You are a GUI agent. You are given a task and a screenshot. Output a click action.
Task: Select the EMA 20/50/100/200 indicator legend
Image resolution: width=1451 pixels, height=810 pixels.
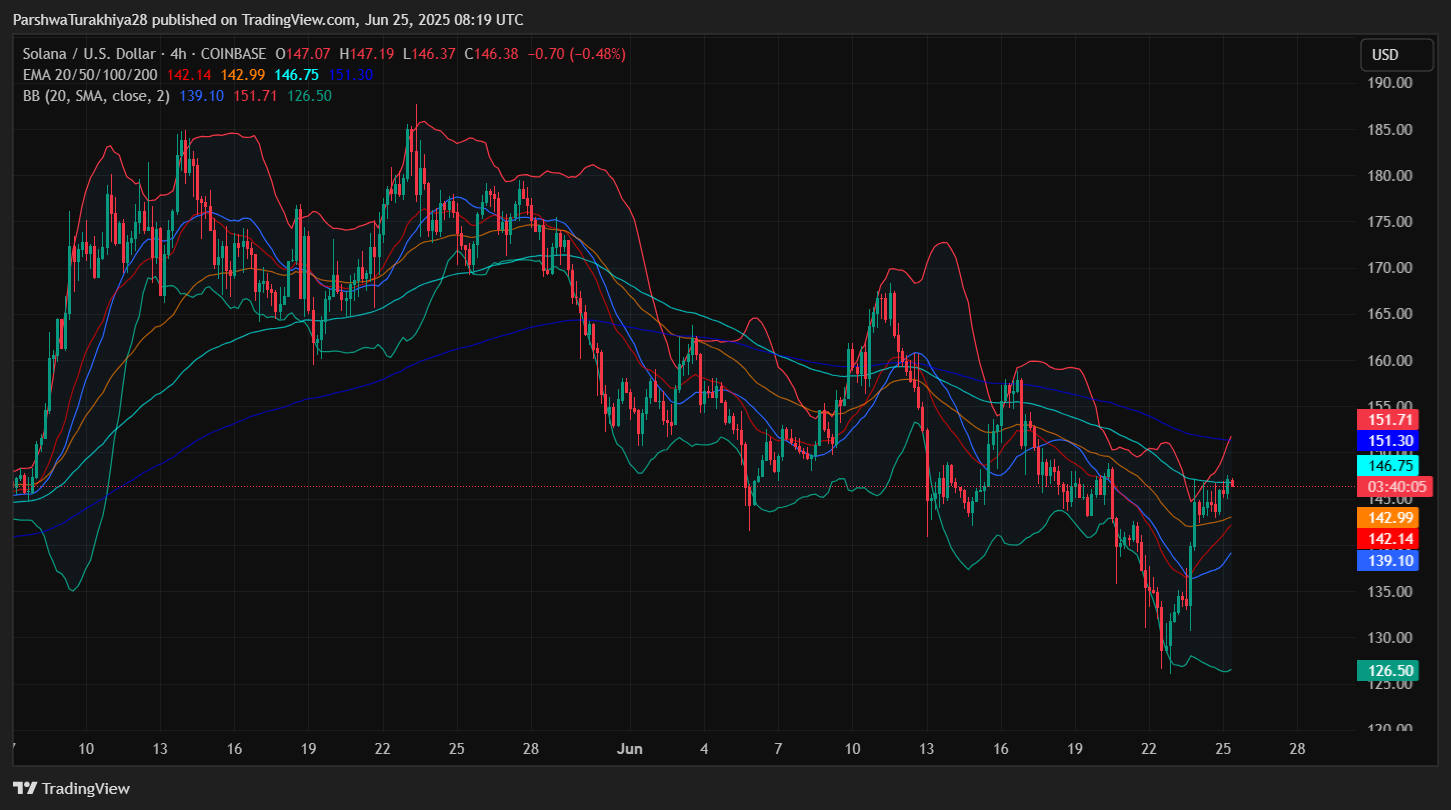[x=90, y=75]
